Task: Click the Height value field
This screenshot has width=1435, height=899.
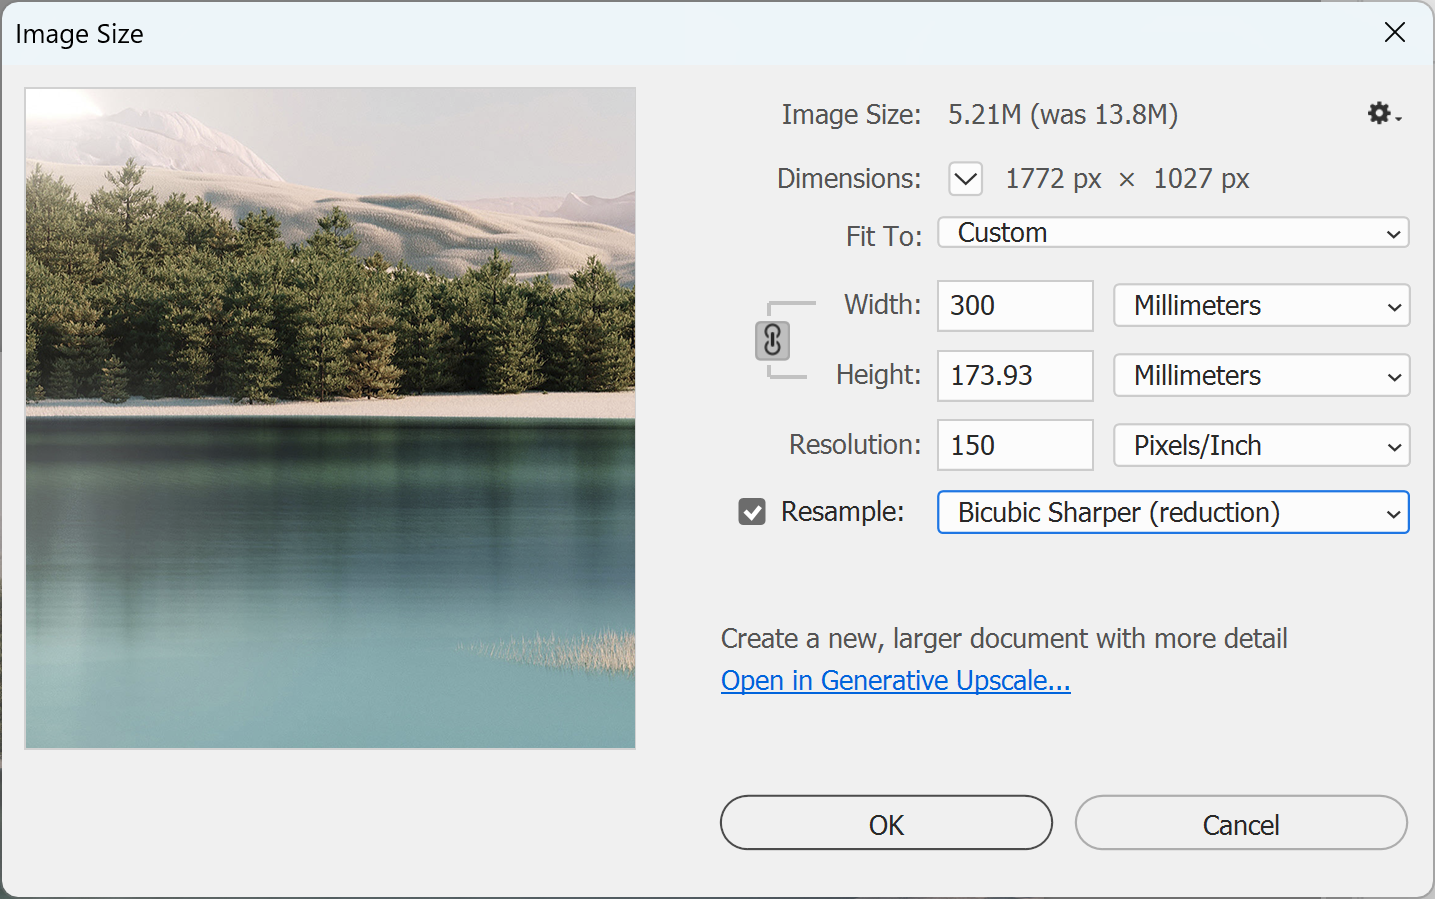Action: pyautogui.click(x=1015, y=376)
